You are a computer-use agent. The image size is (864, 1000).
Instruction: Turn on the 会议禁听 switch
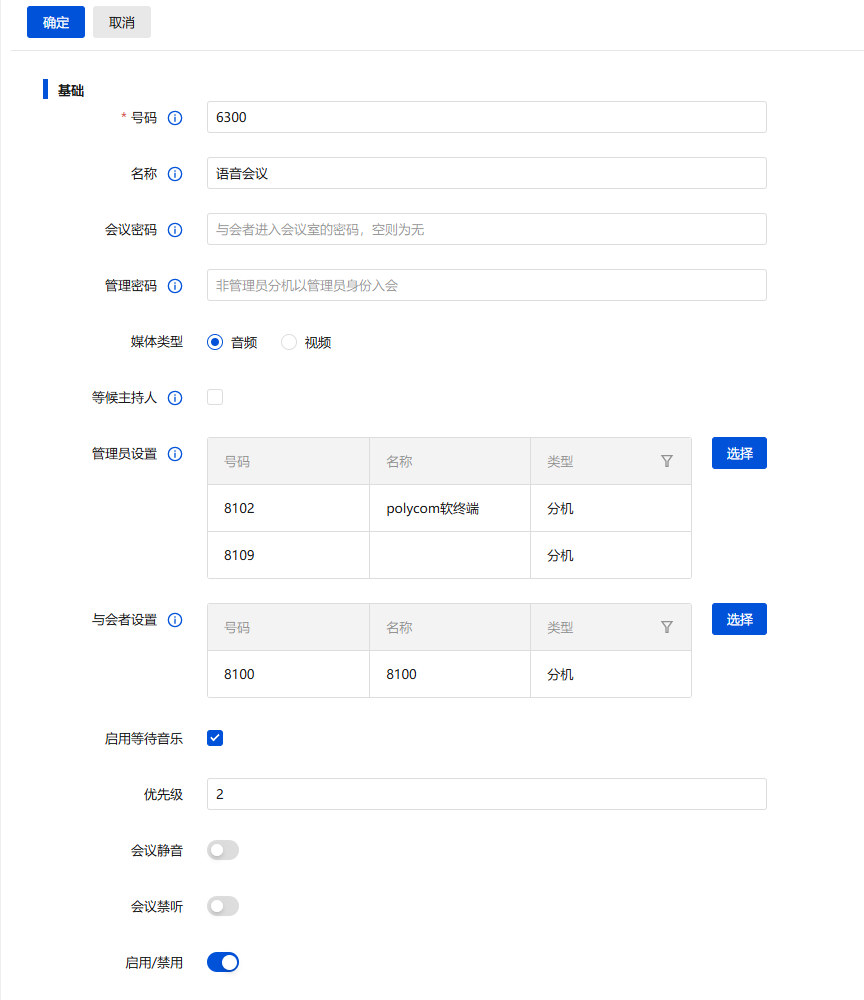click(x=222, y=906)
